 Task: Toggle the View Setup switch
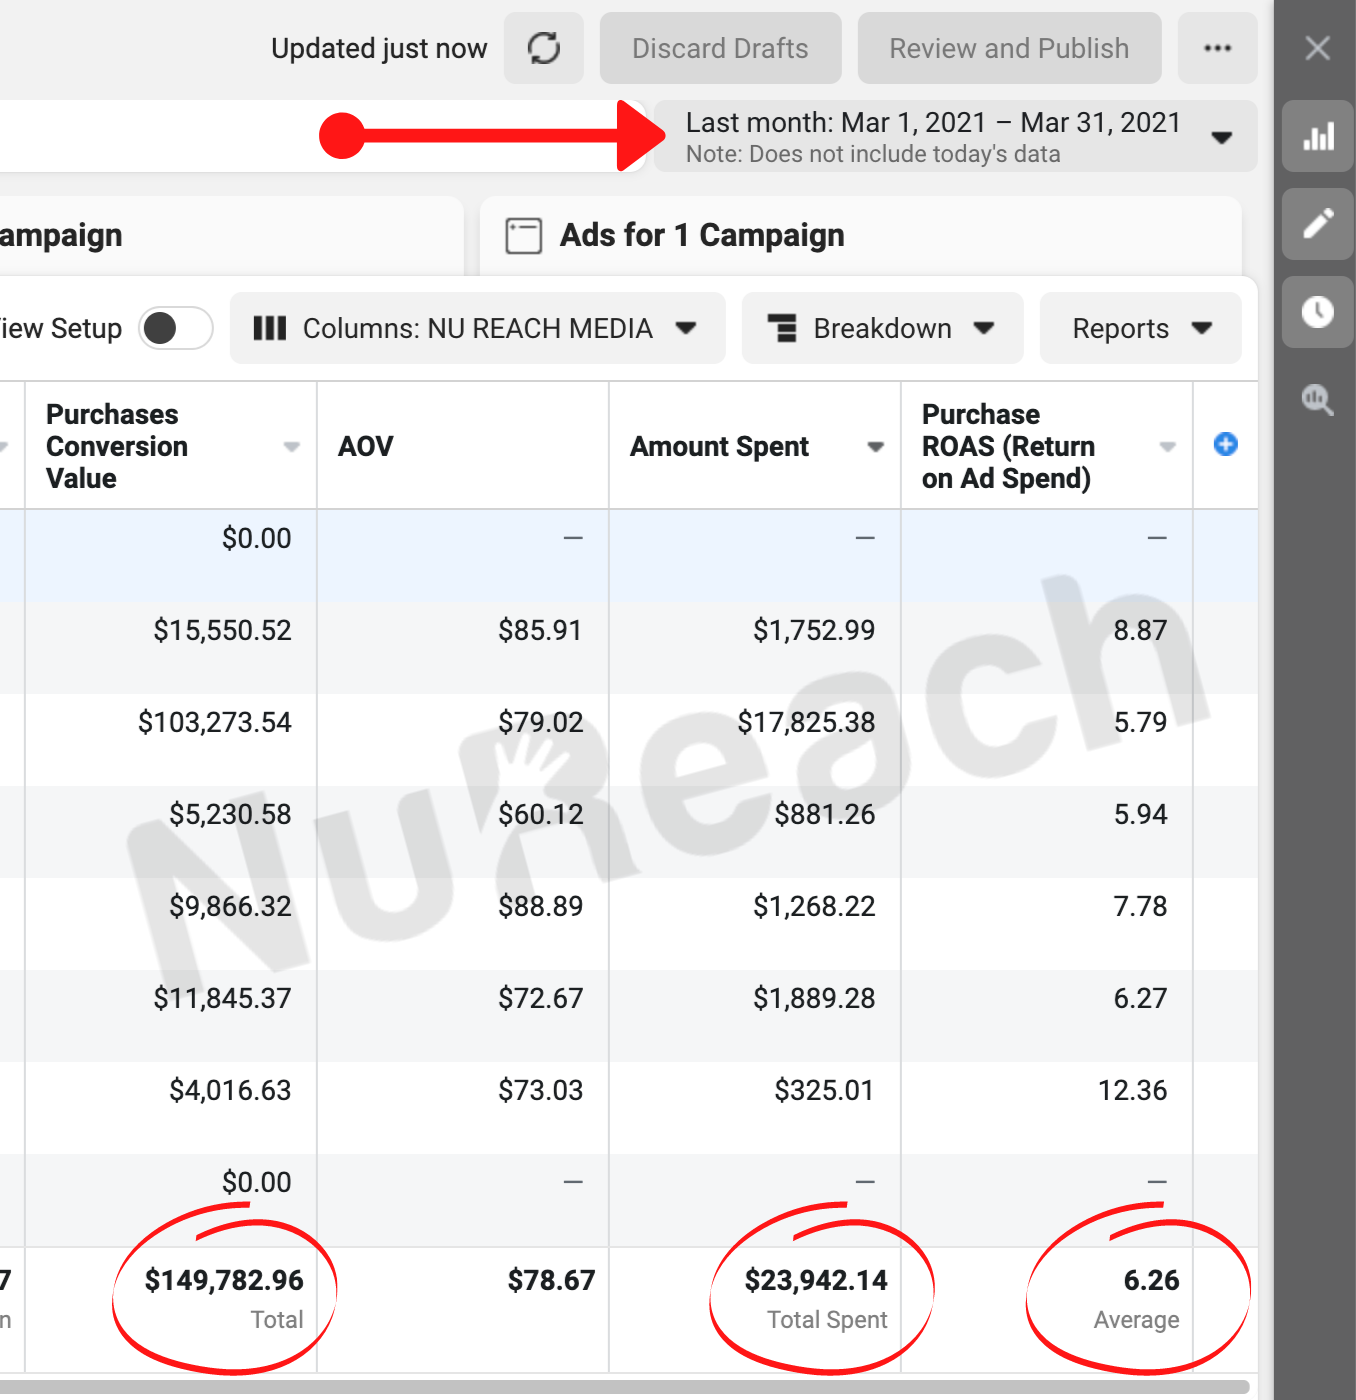pos(175,328)
